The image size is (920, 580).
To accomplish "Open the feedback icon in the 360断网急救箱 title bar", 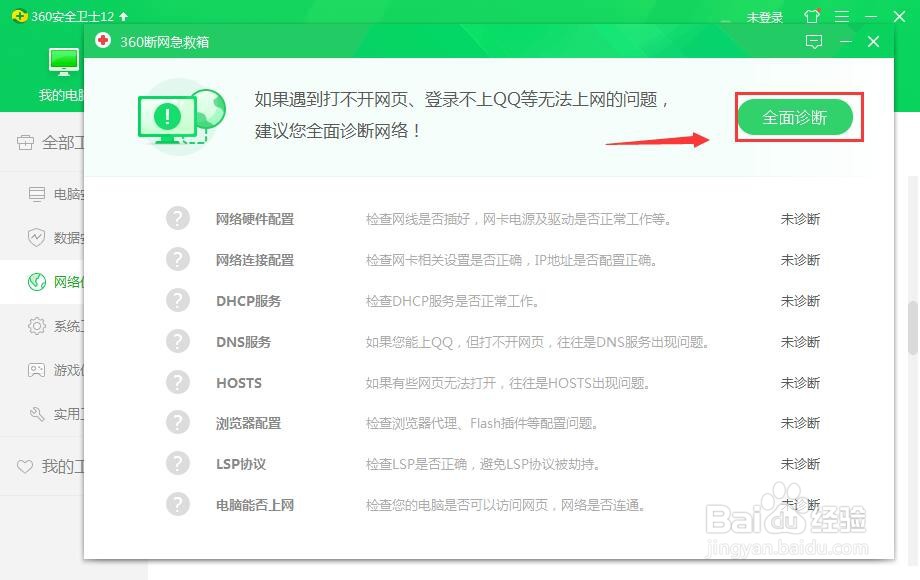I will point(814,42).
